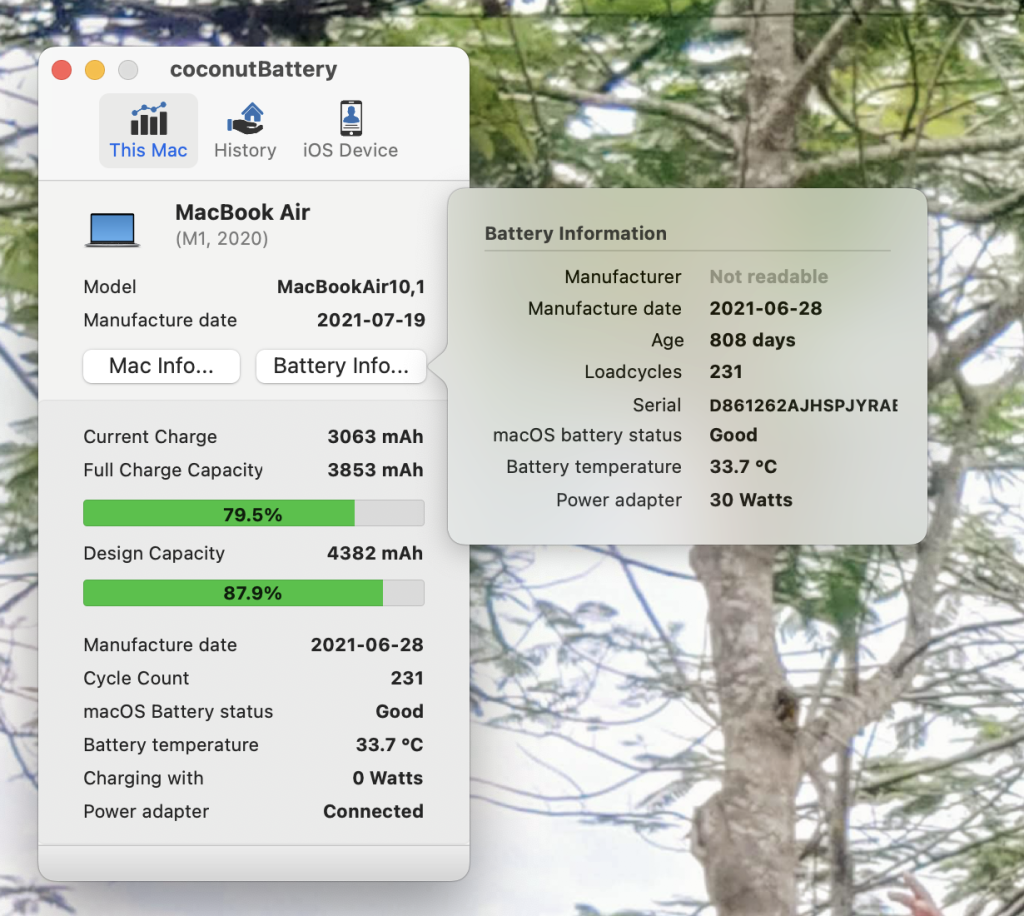Click the Model label

110,287
